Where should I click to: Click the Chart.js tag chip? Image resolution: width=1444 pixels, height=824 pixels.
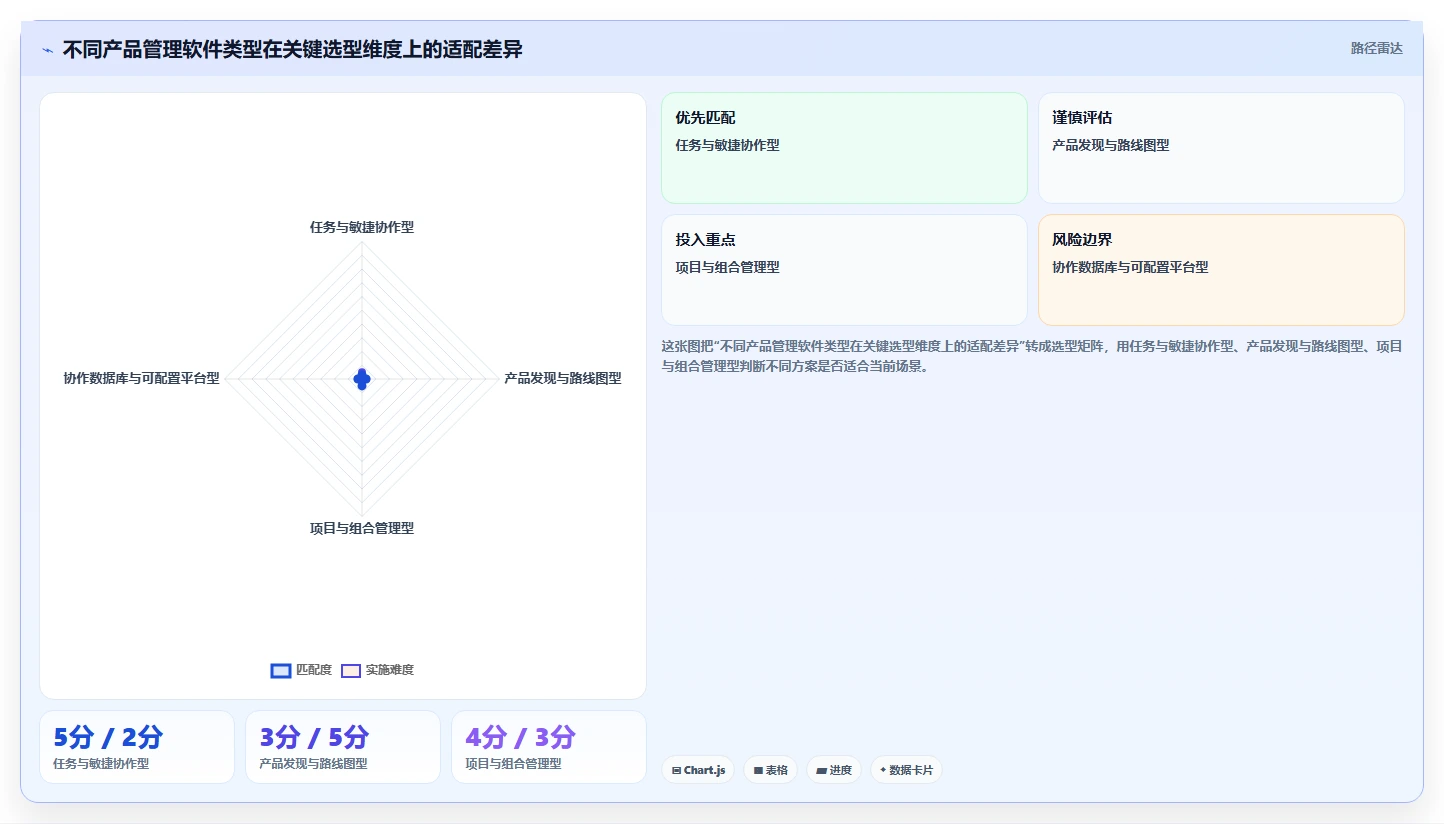[x=698, y=770]
